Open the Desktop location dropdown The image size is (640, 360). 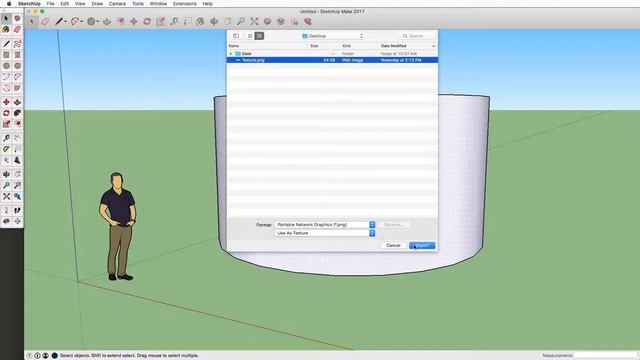point(332,36)
